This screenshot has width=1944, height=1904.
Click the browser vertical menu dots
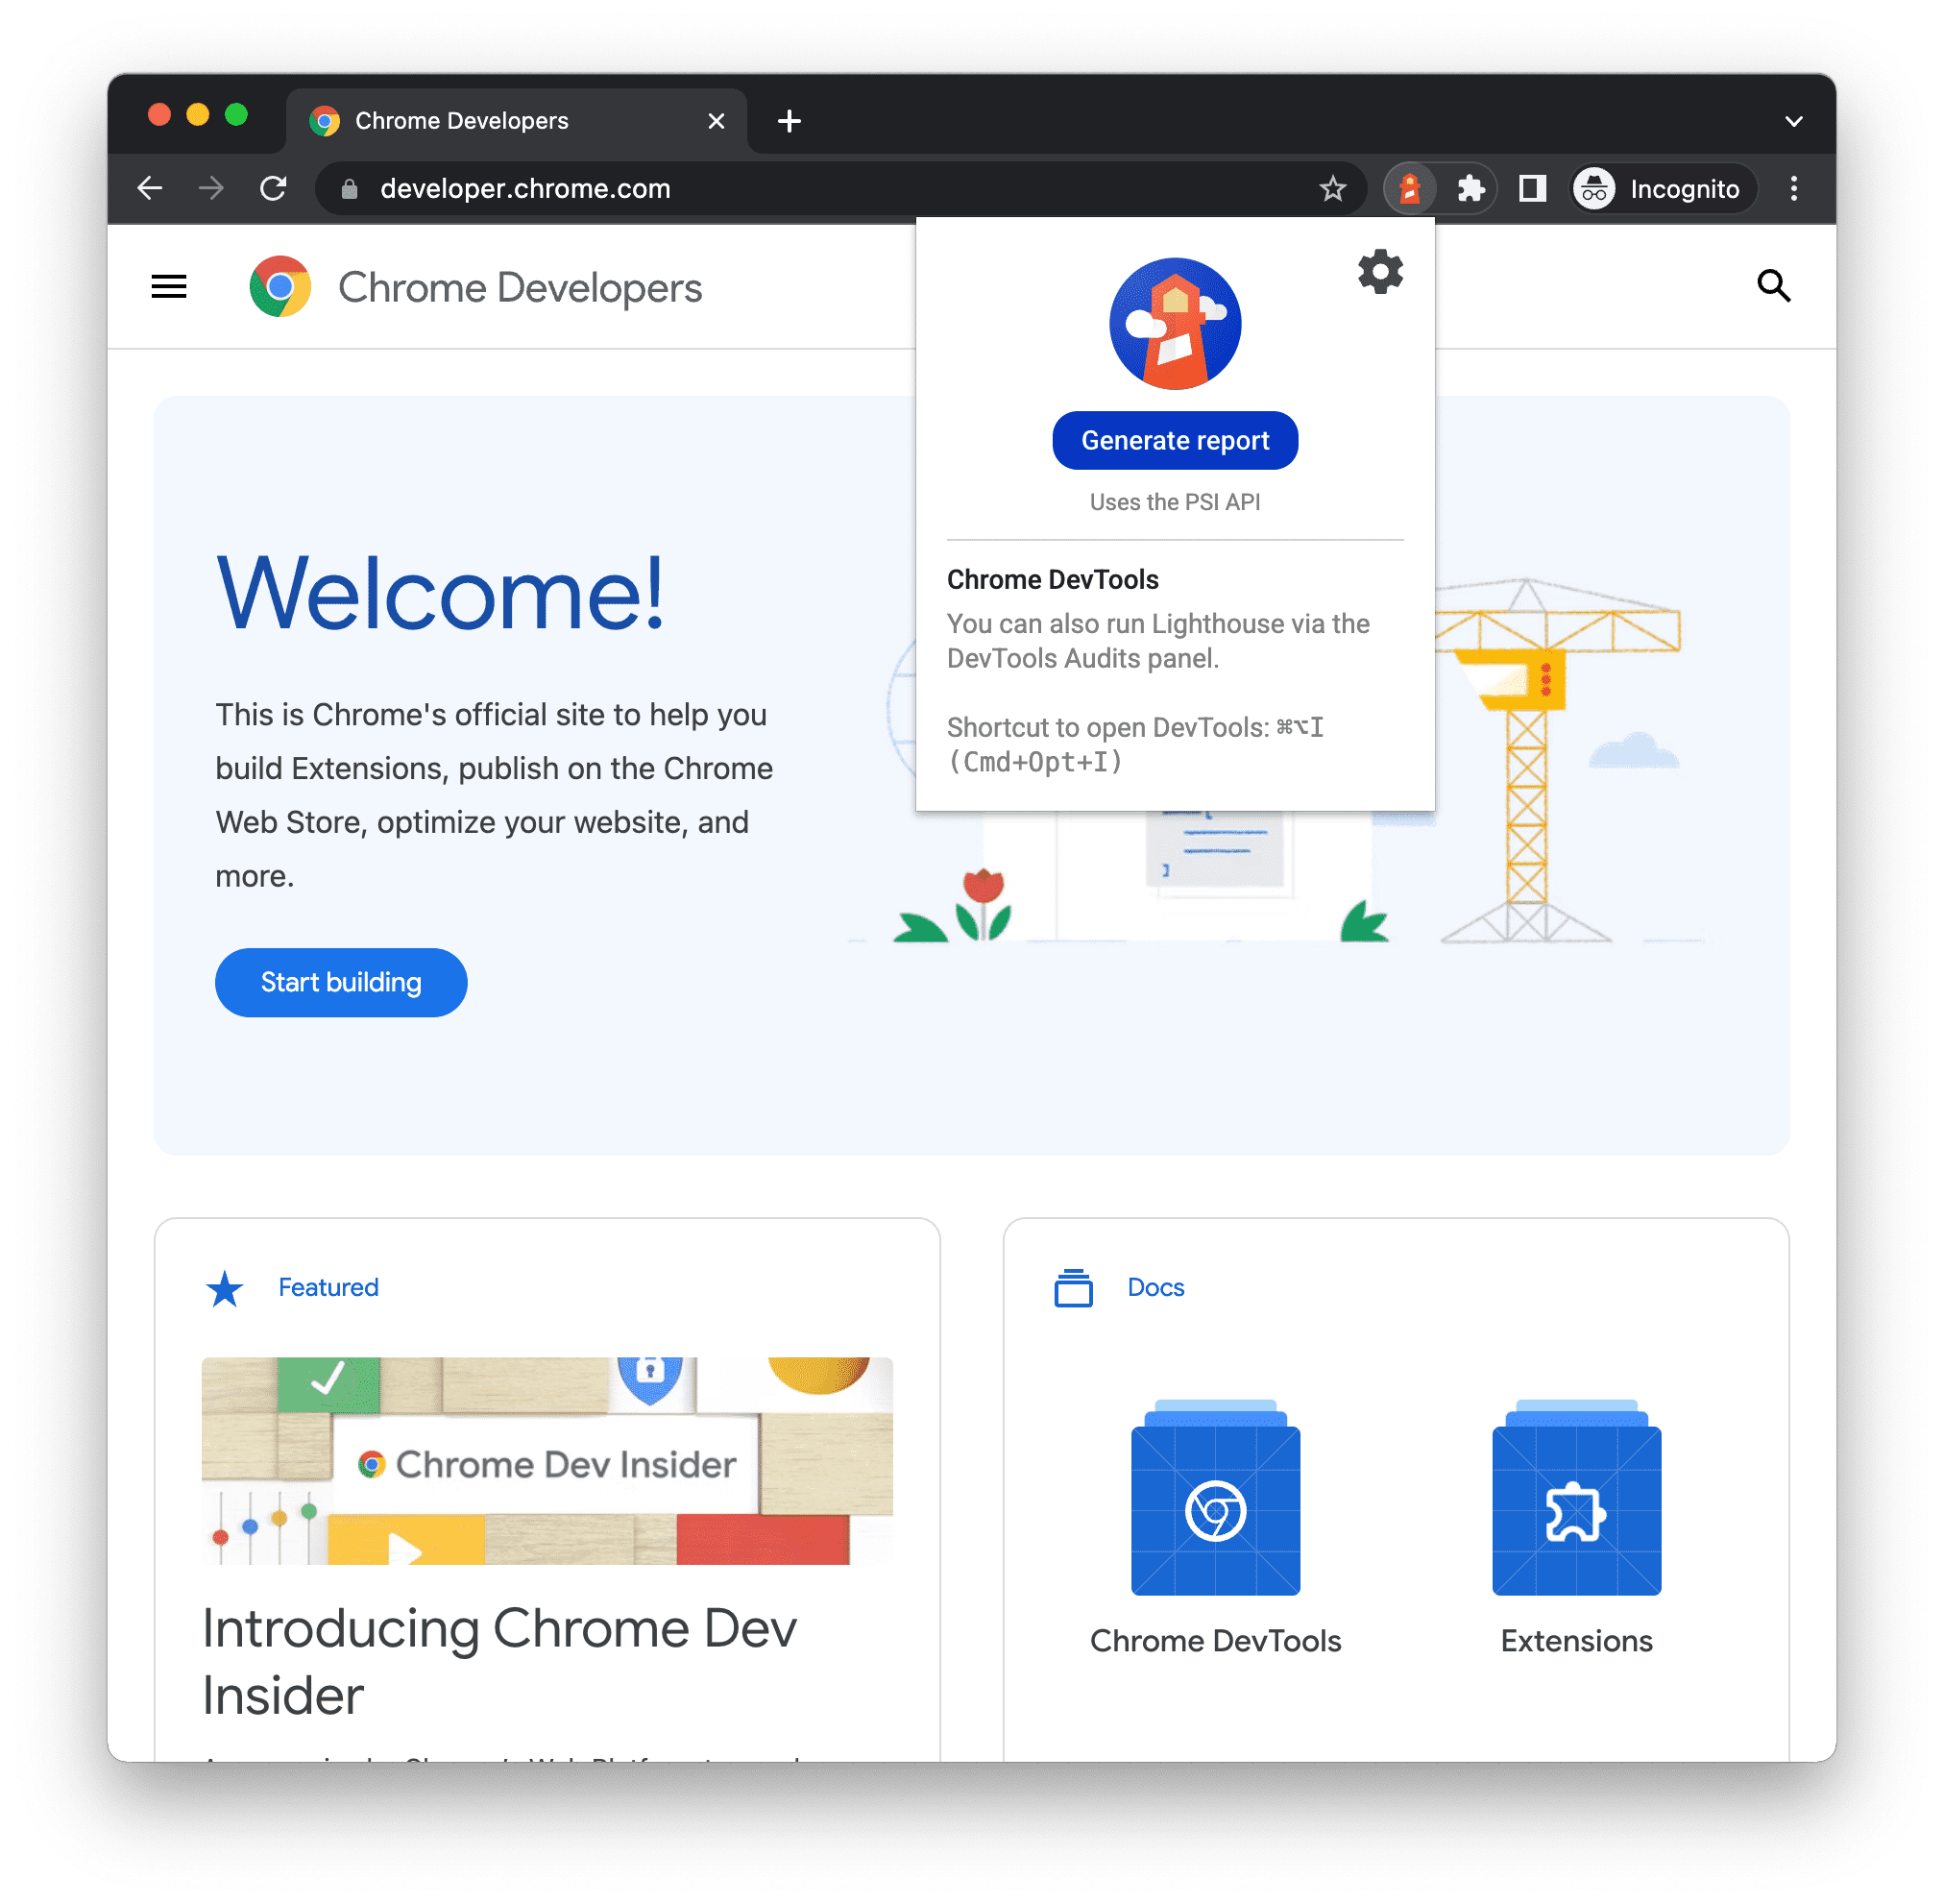click(1792, 190)
